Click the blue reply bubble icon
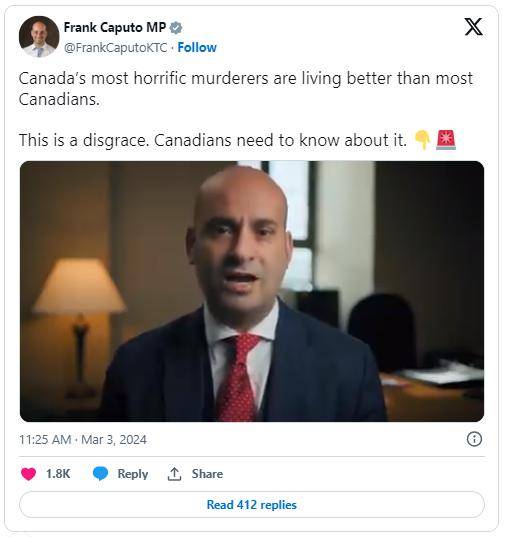The width and height of the screenshot is (509, 537). coord(100,474)
